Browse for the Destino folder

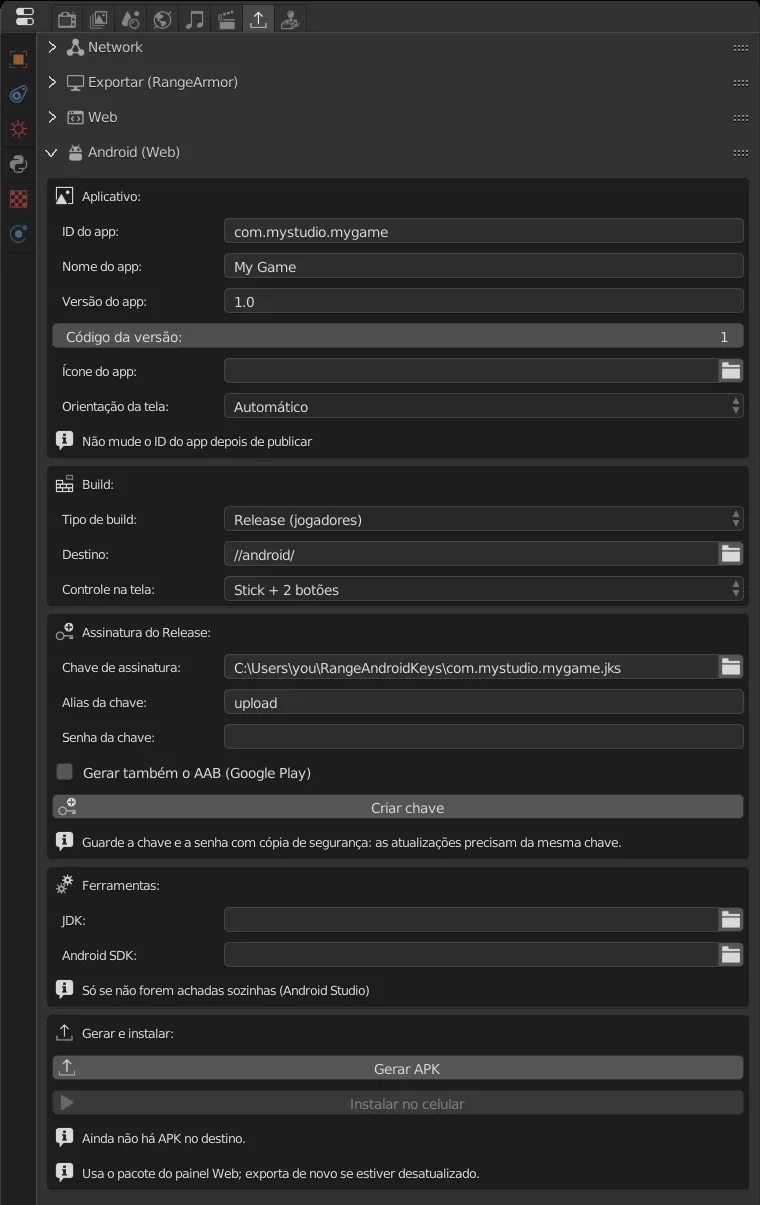coord(731,554)
